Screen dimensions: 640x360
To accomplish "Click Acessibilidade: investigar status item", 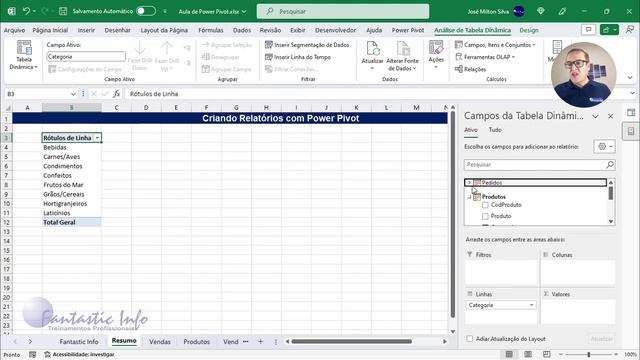I will tap(79, 355).
